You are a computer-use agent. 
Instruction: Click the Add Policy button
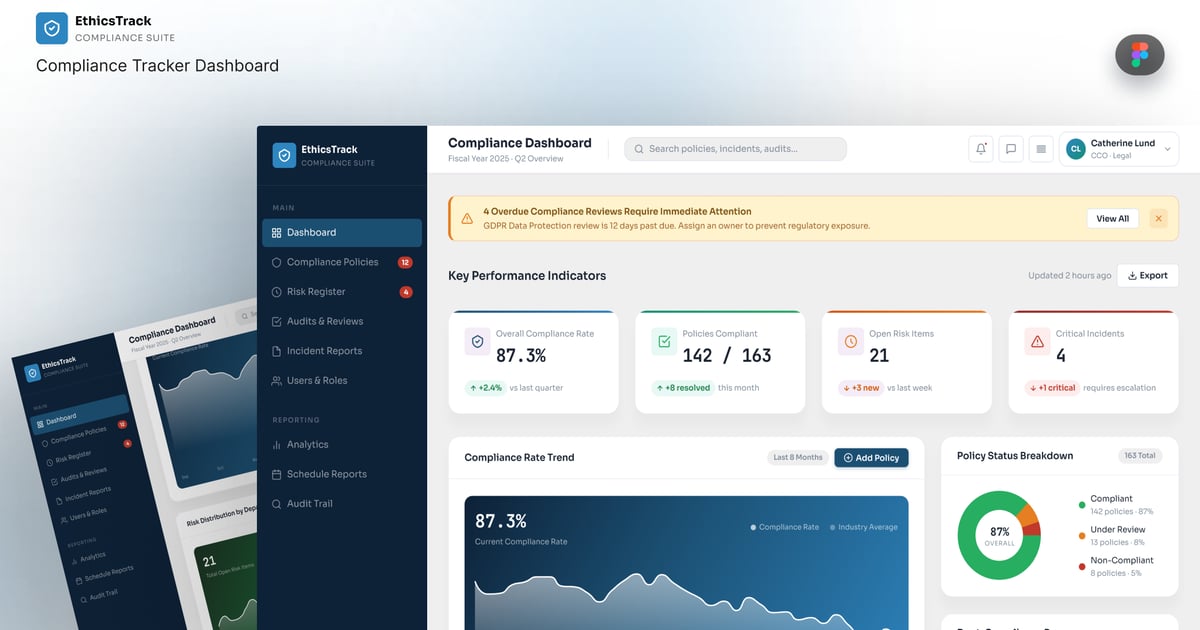pos(871,457)
